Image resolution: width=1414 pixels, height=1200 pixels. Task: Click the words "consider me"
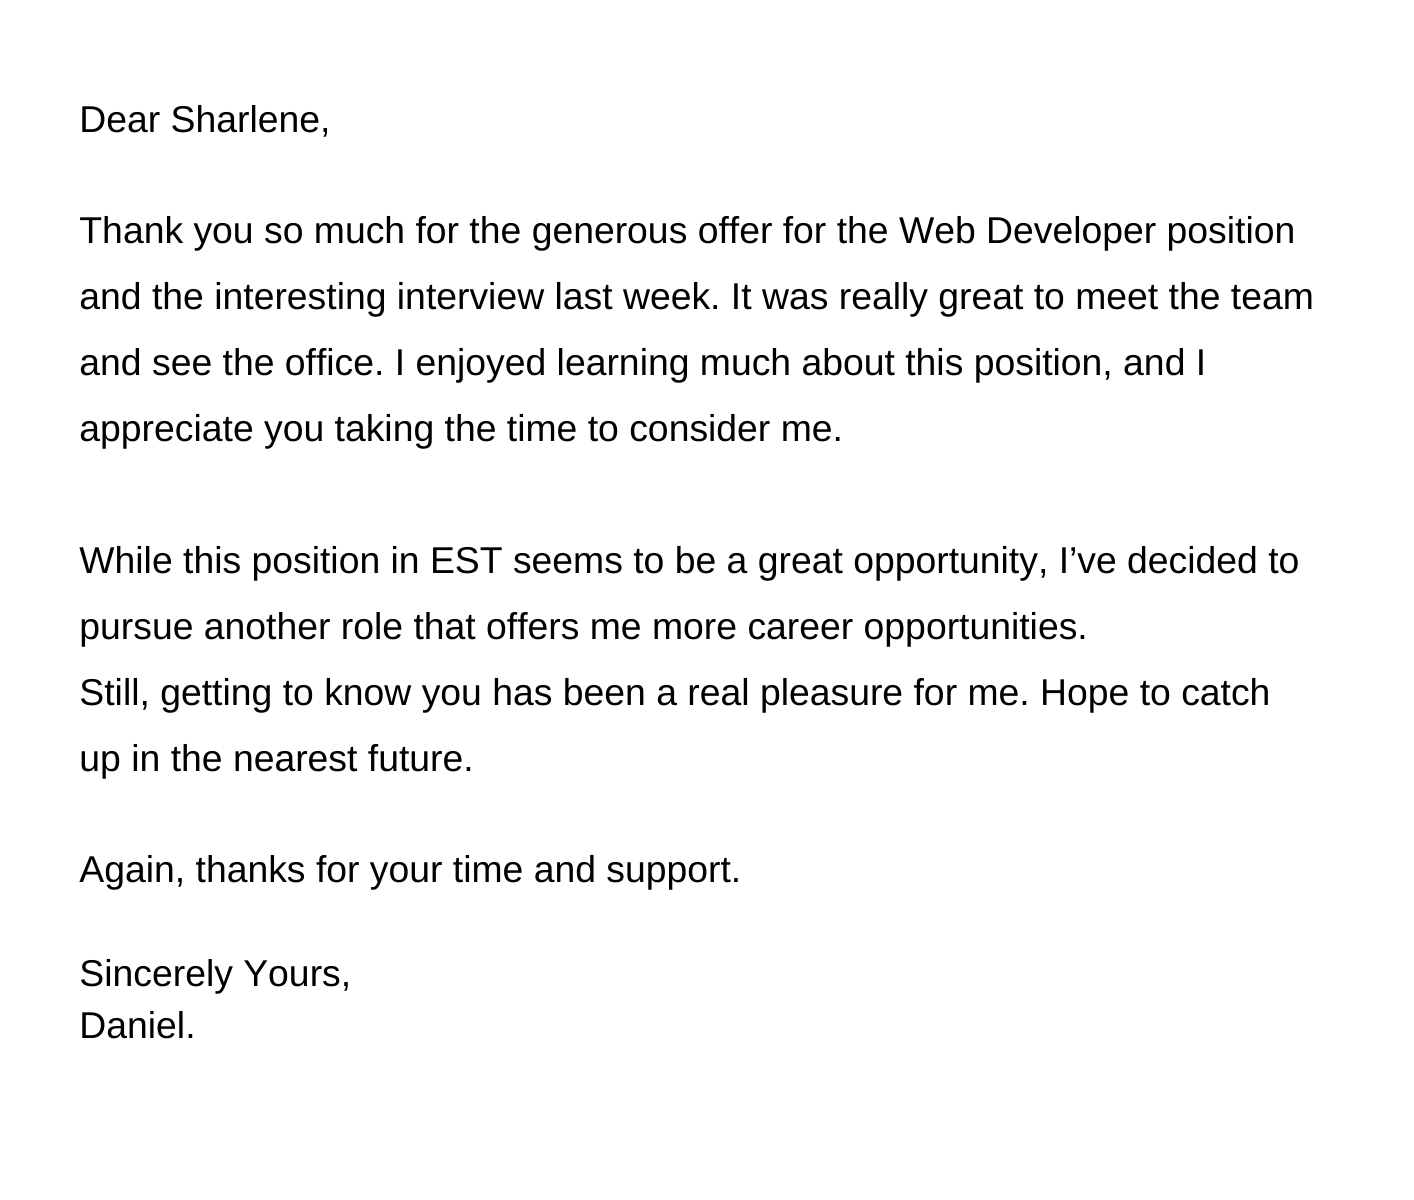click(734, 429)
